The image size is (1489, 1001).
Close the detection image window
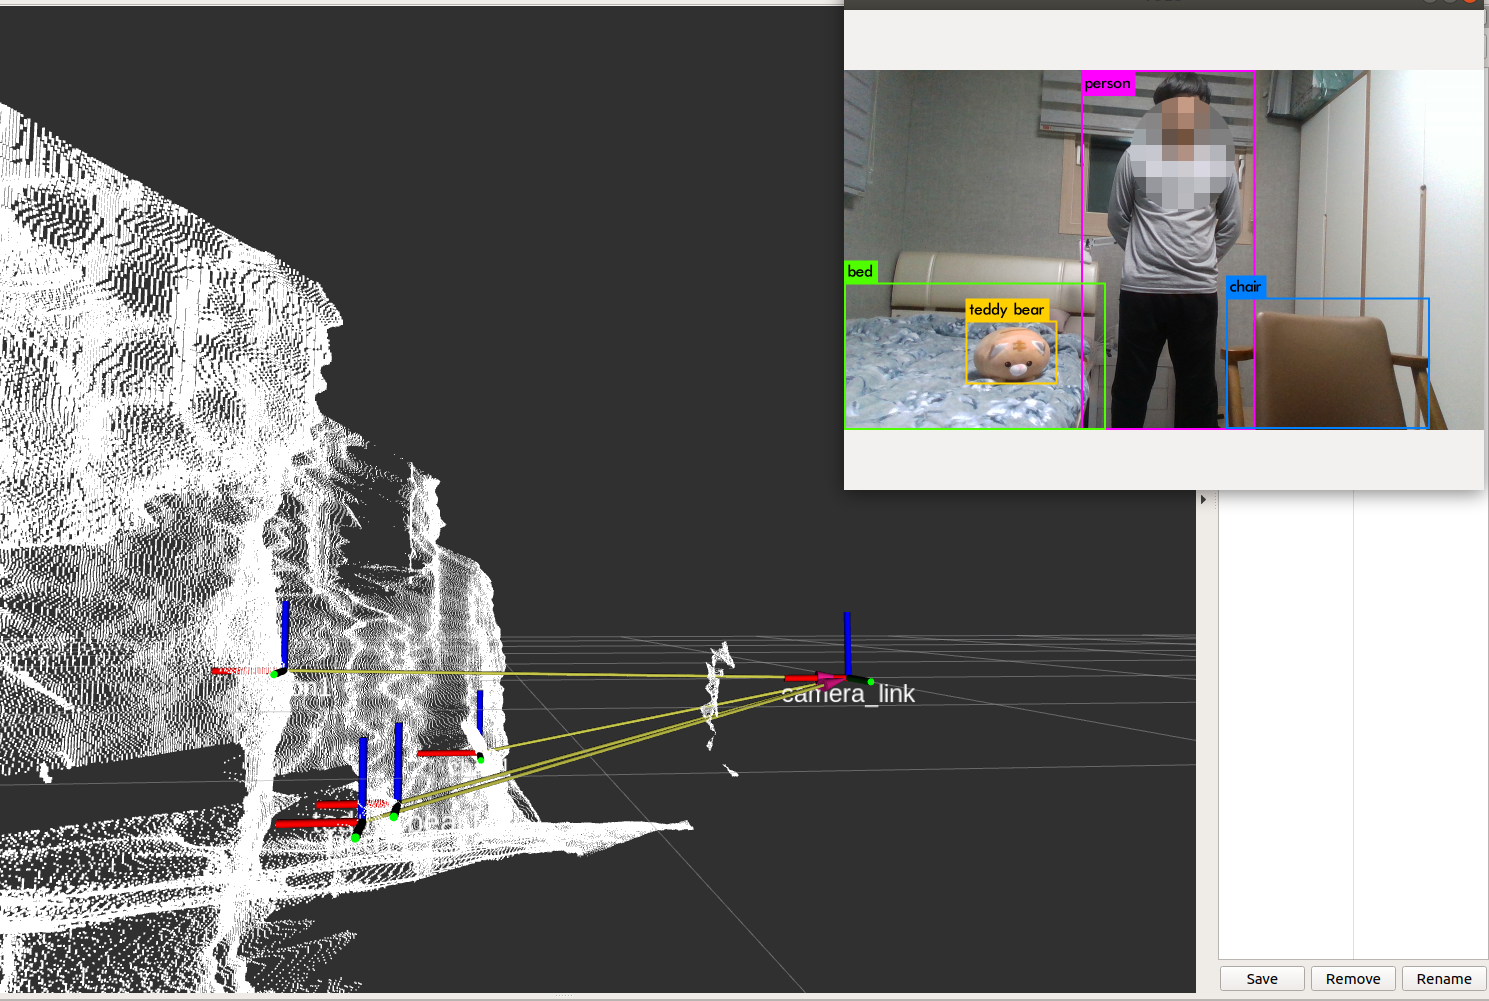[x=1470, y=2]
